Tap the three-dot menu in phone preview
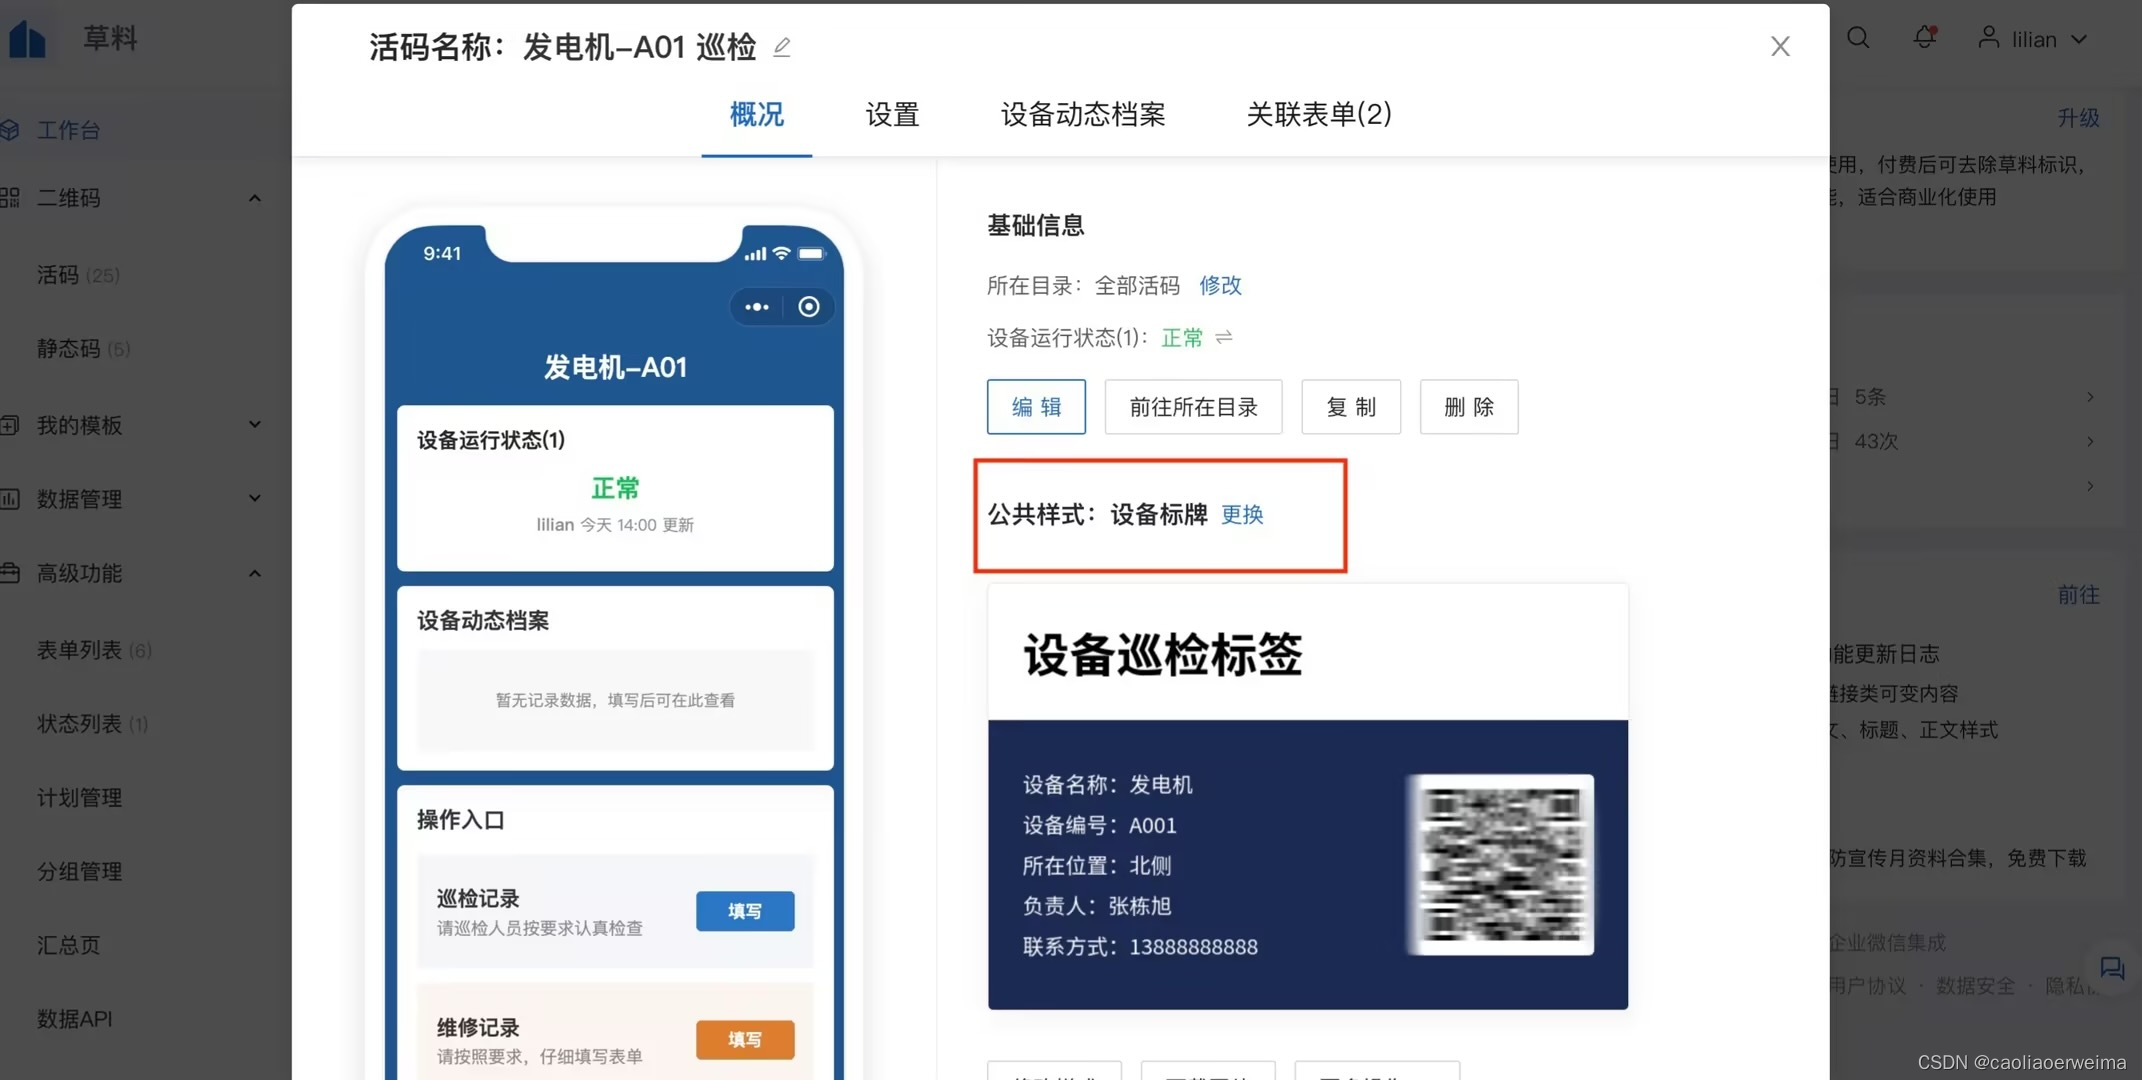Image resolution: width=2142 pixels, height=1080 pixels. (x=757, y=307)
